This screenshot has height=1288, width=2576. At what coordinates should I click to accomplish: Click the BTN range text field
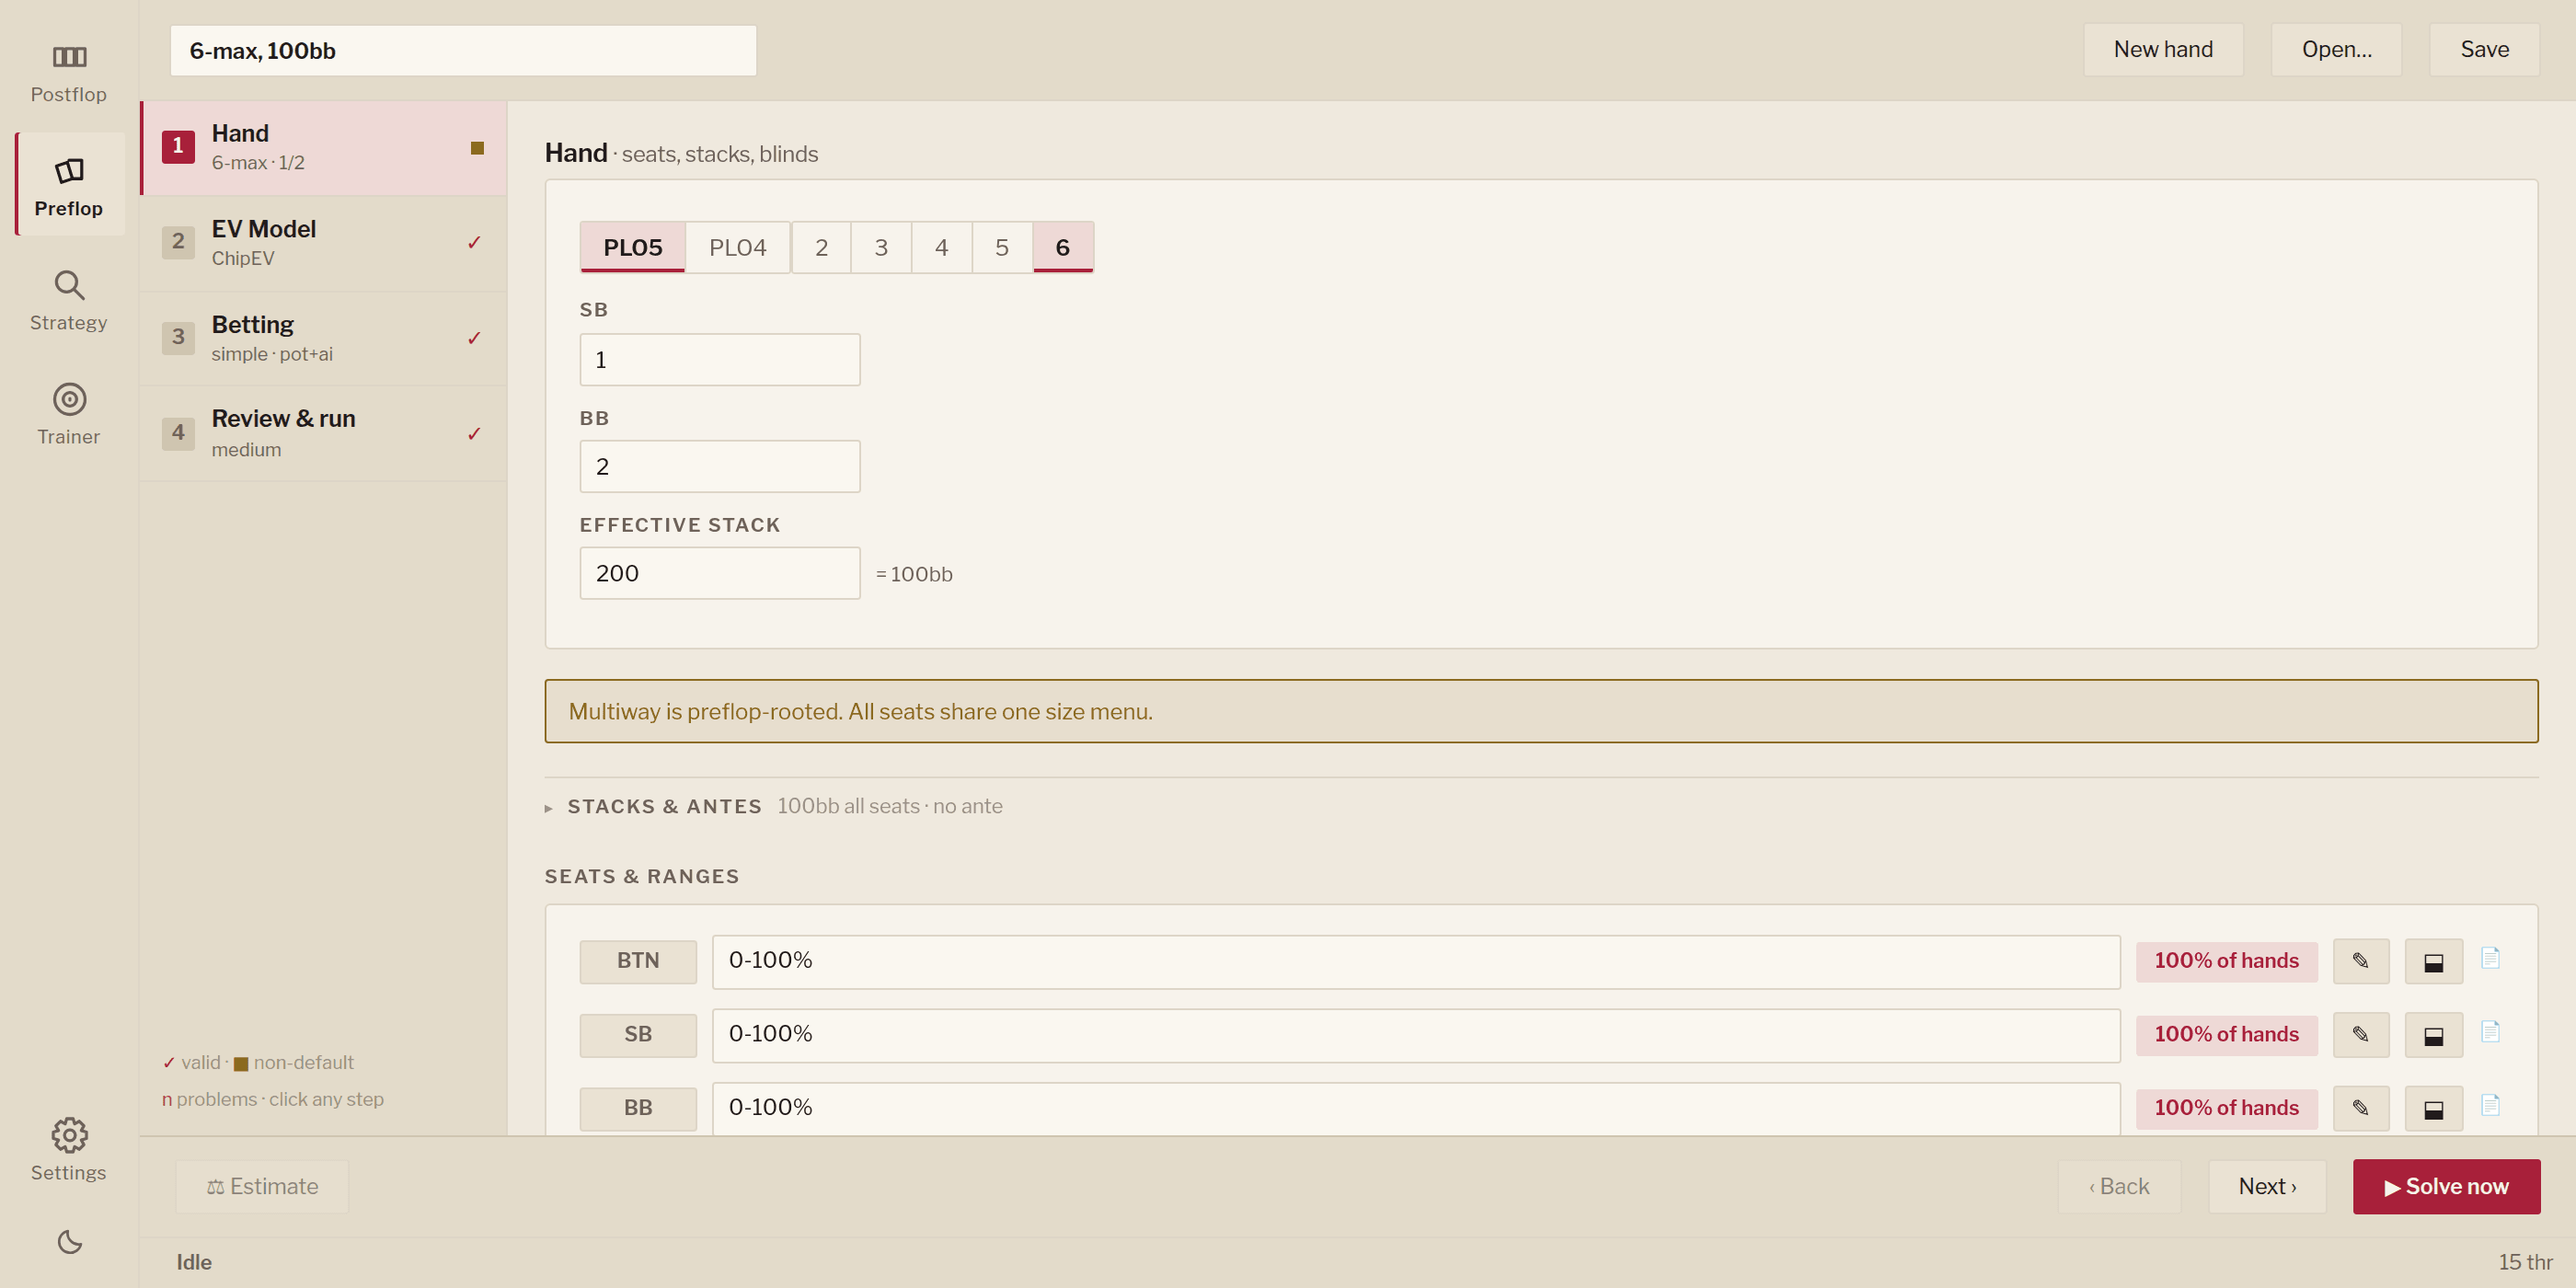pyautogui.click(x=1416, y=961)
